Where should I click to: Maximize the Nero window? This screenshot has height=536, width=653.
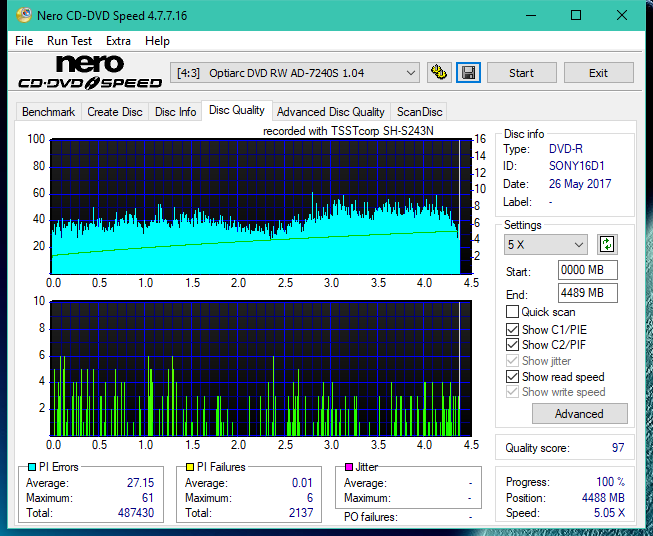click(x=576, y=15)
